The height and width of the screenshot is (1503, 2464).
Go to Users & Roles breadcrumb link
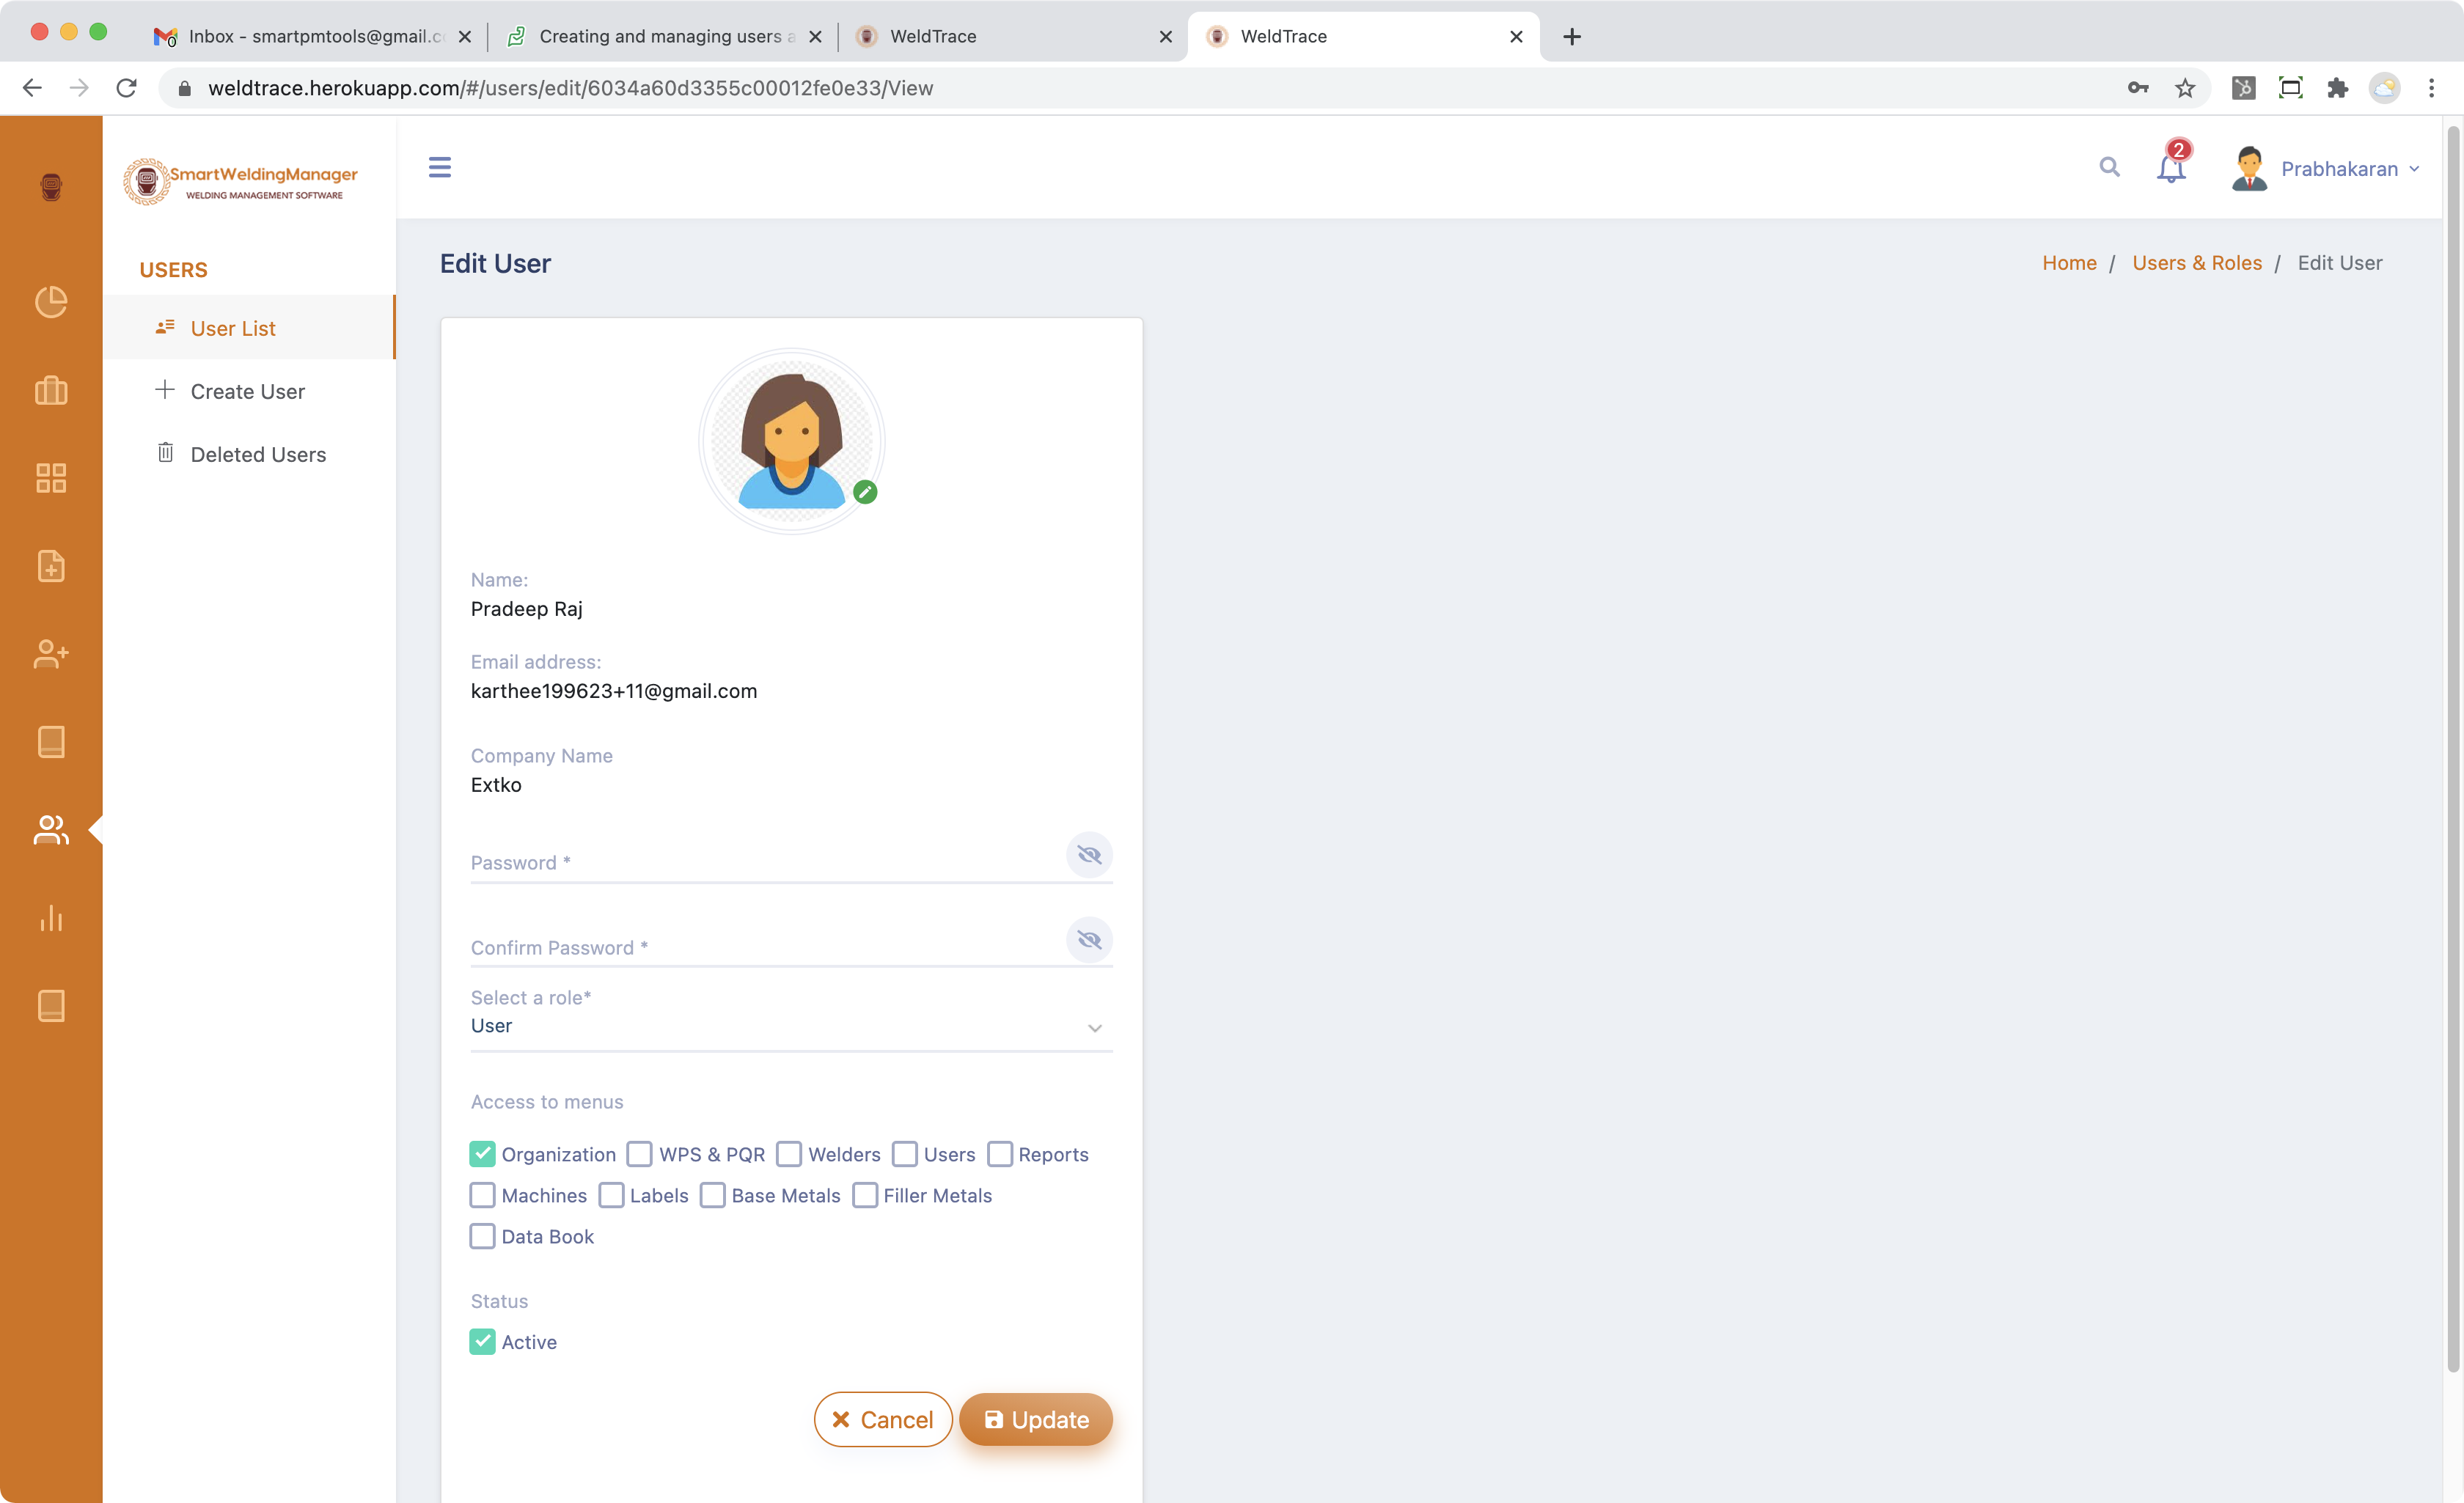pos(2197,262)
